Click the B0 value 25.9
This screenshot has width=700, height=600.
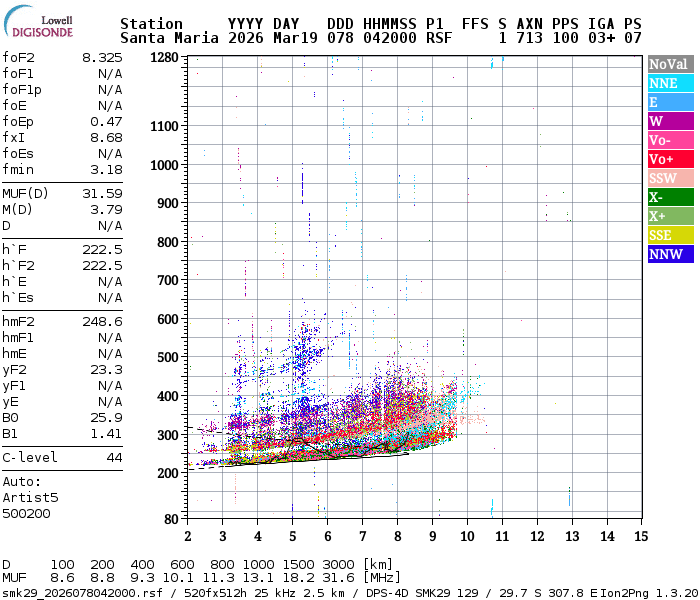click(x=106, y=417)
